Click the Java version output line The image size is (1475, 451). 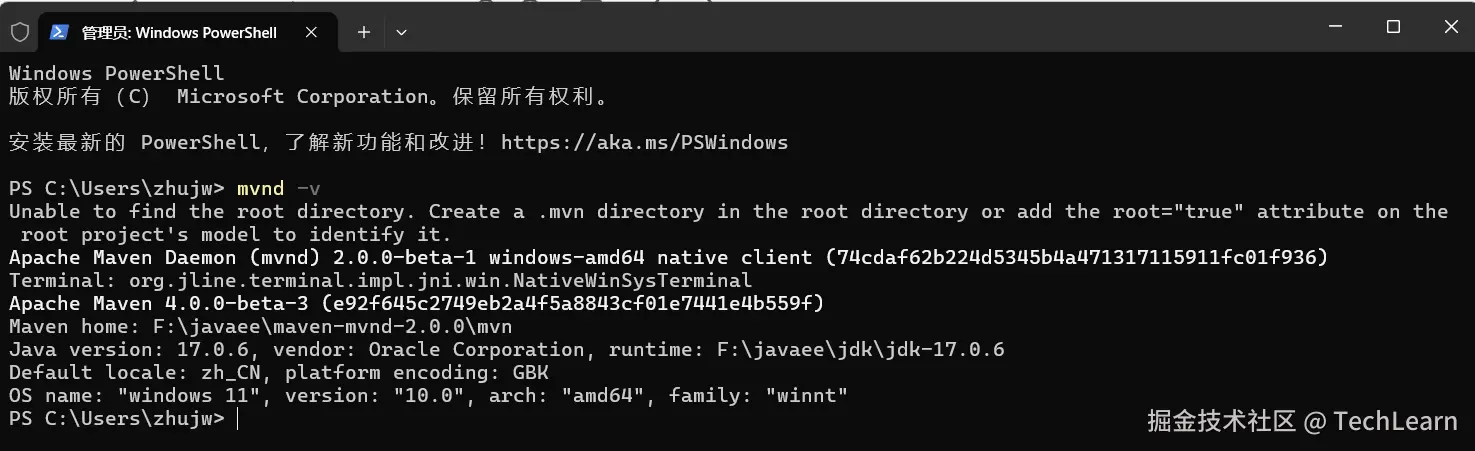pyautogui.click(x=506, y=350)
